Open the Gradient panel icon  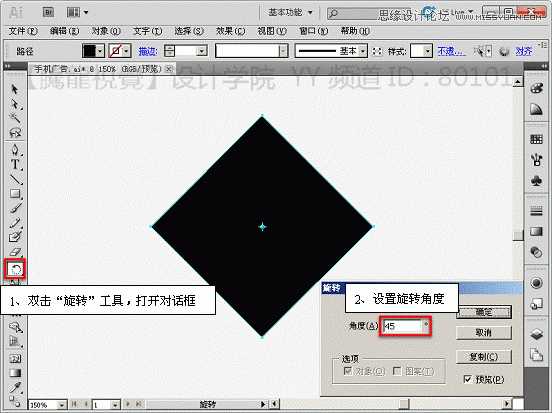click(x=536, y=231)
